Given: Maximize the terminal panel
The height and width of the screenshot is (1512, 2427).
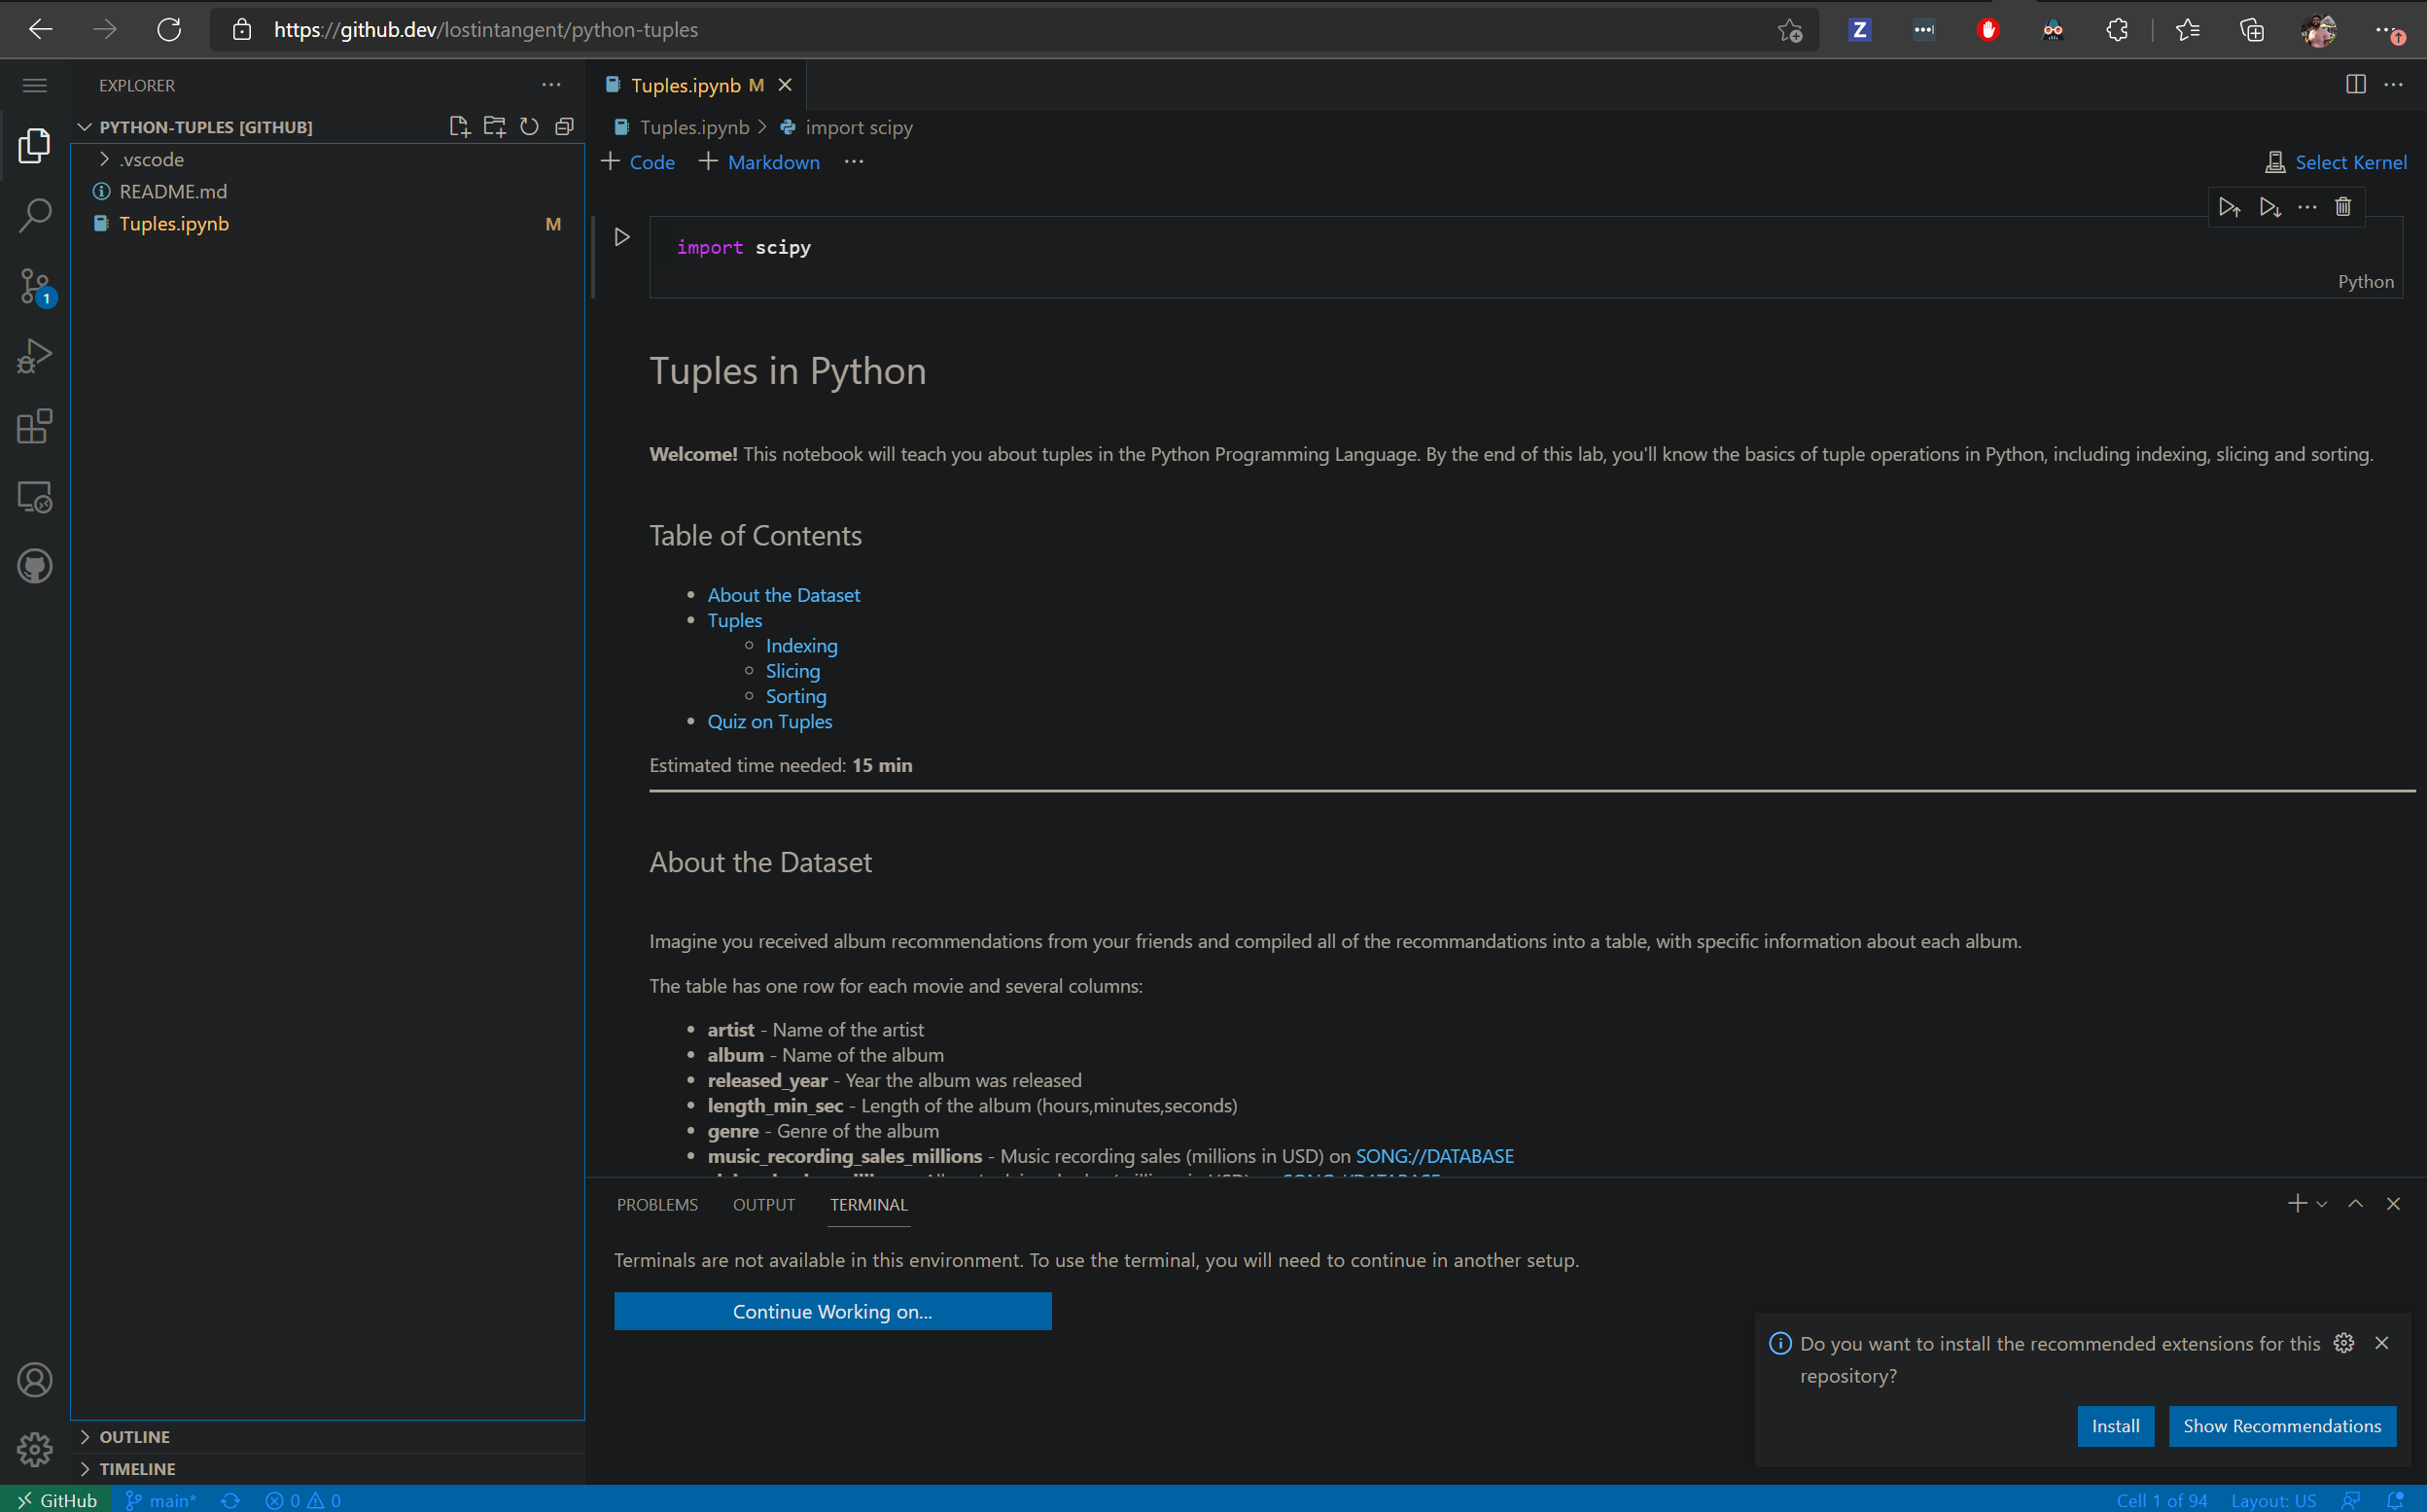Looking at the screenshot, I should click(x=2355, y=1204).
